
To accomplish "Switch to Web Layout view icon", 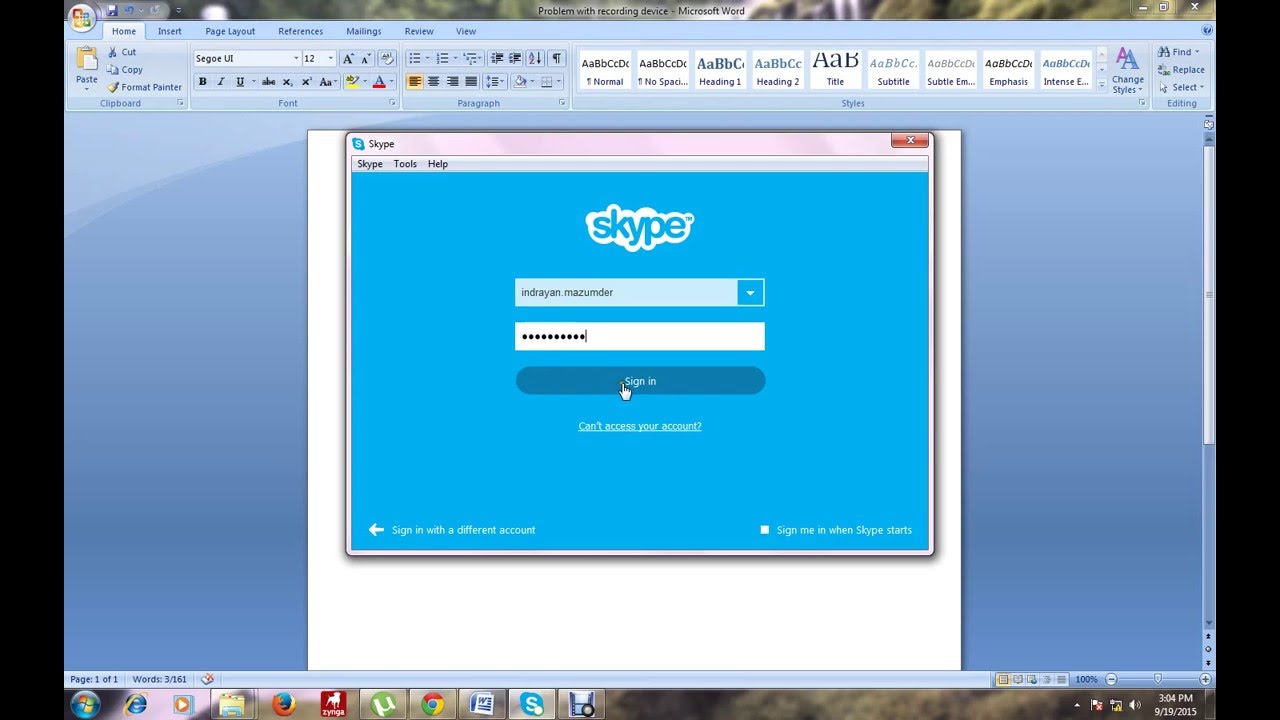I will pos(1032,680).
